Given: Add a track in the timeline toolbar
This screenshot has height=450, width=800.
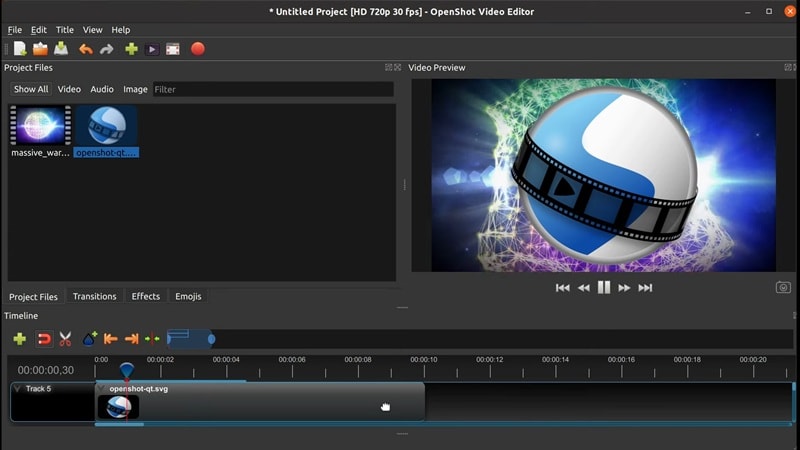Looking at the screenshot, I should 19,339.
